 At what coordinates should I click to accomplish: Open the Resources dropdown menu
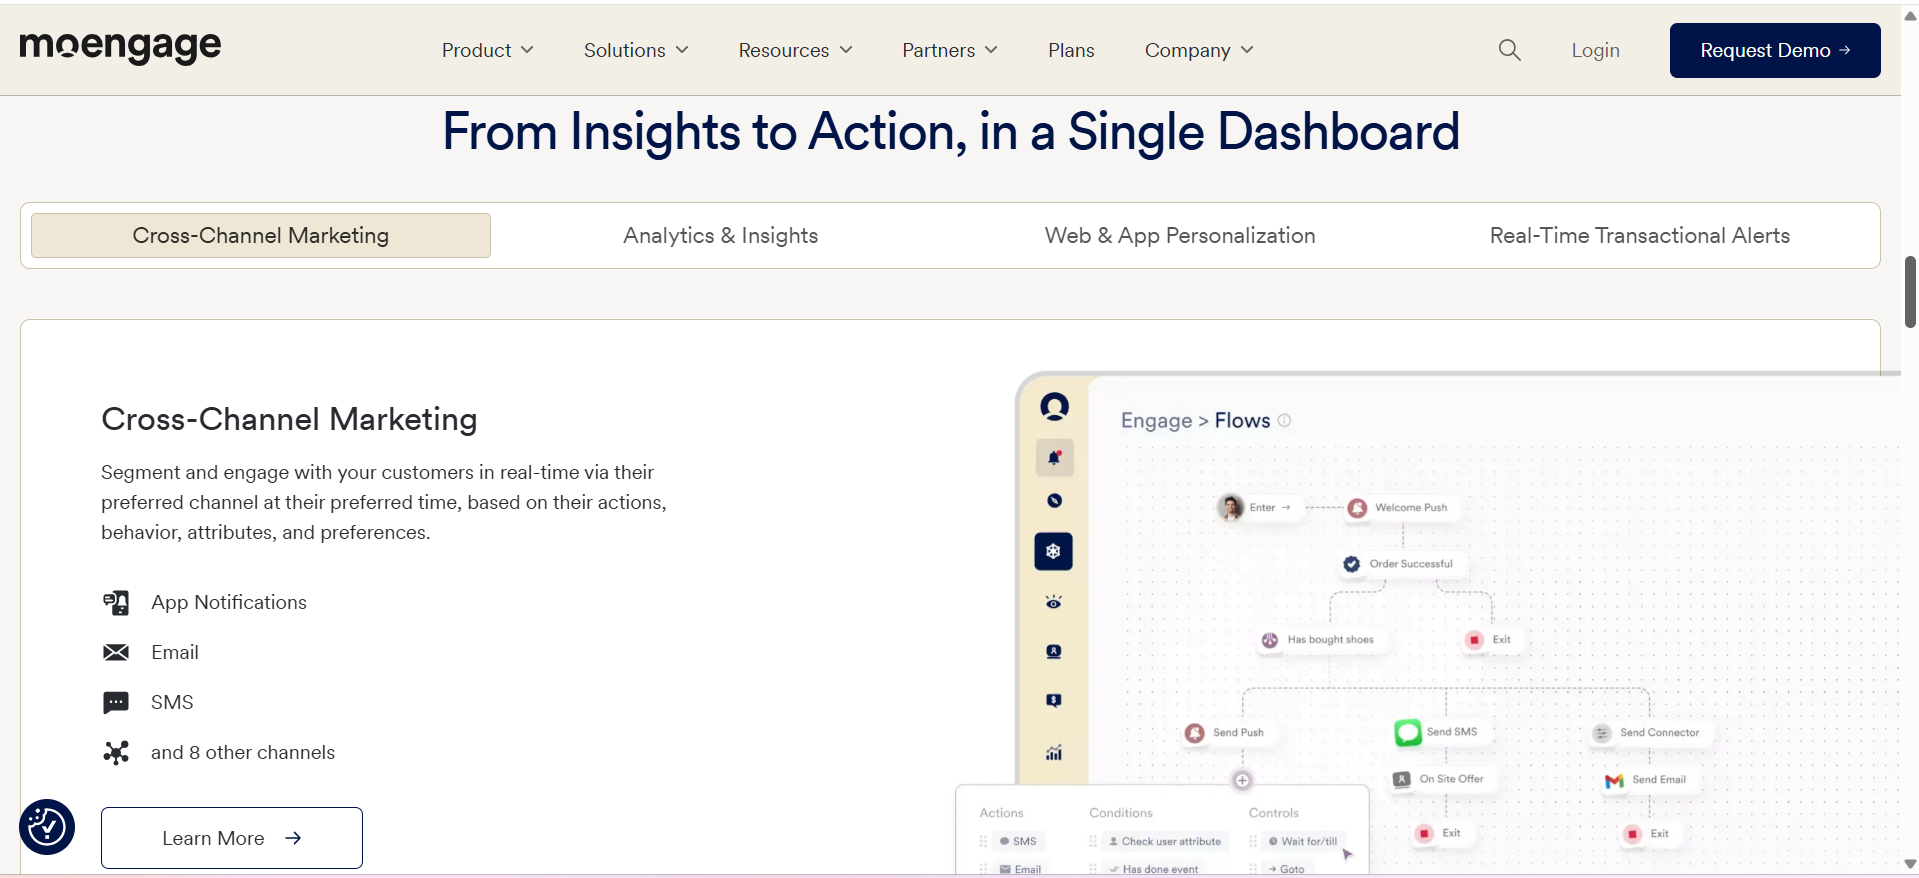pyautogui.click(x=795, y=50)
